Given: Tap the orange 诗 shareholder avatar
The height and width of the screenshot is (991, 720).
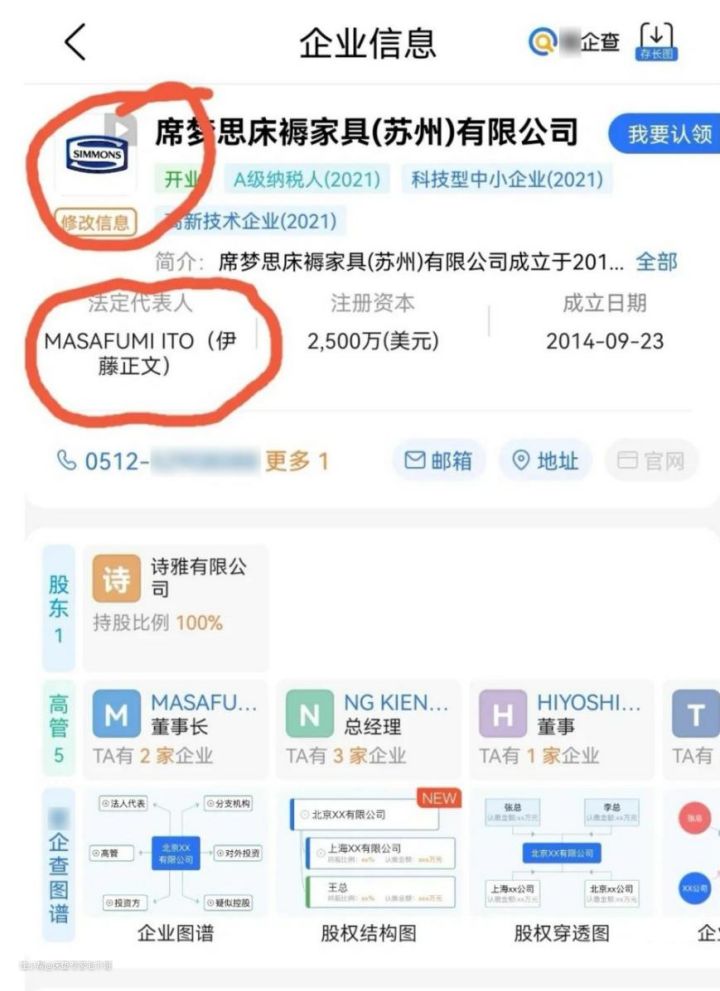Looking at the screenshot, I should click(116, 578).
